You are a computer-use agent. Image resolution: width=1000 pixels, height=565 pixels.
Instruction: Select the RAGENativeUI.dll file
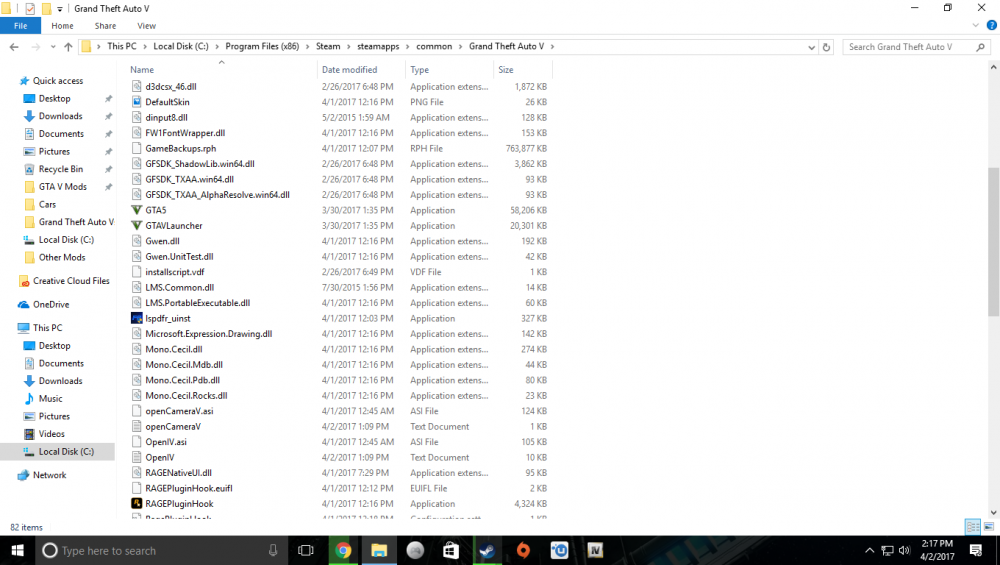(179, 473)
